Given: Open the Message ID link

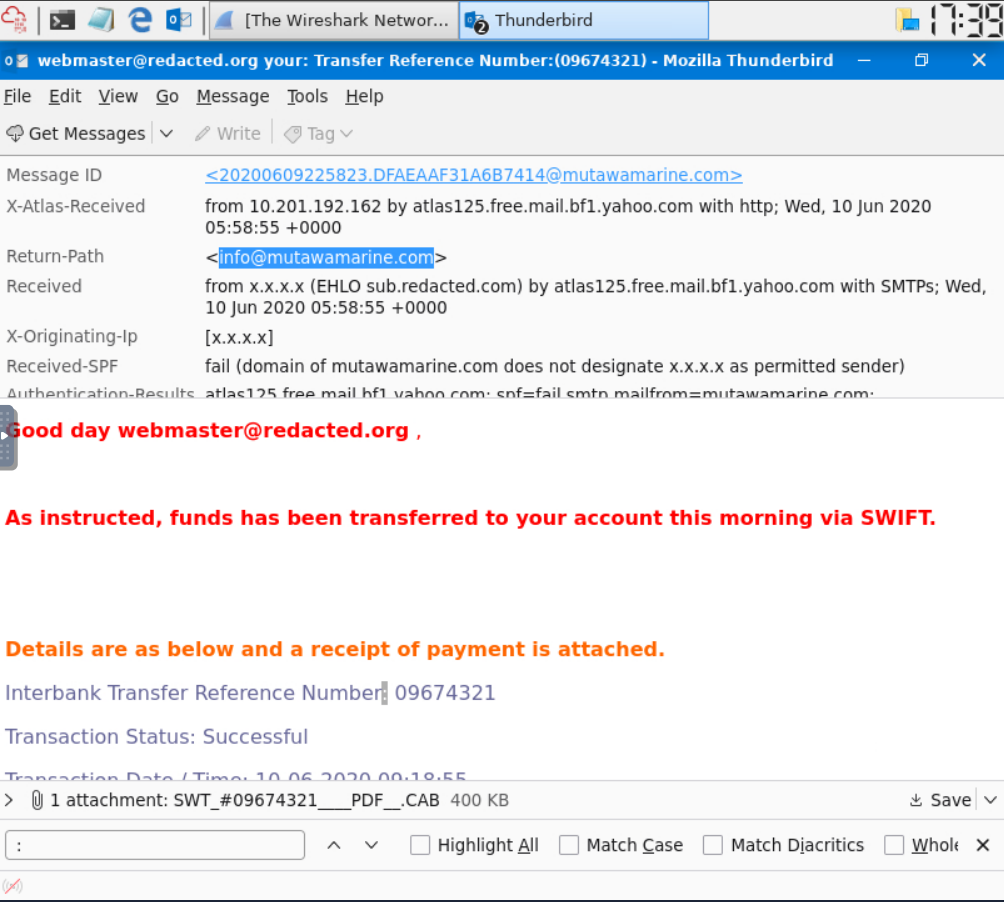Looking at the screenshot, I should pos(473,175).
